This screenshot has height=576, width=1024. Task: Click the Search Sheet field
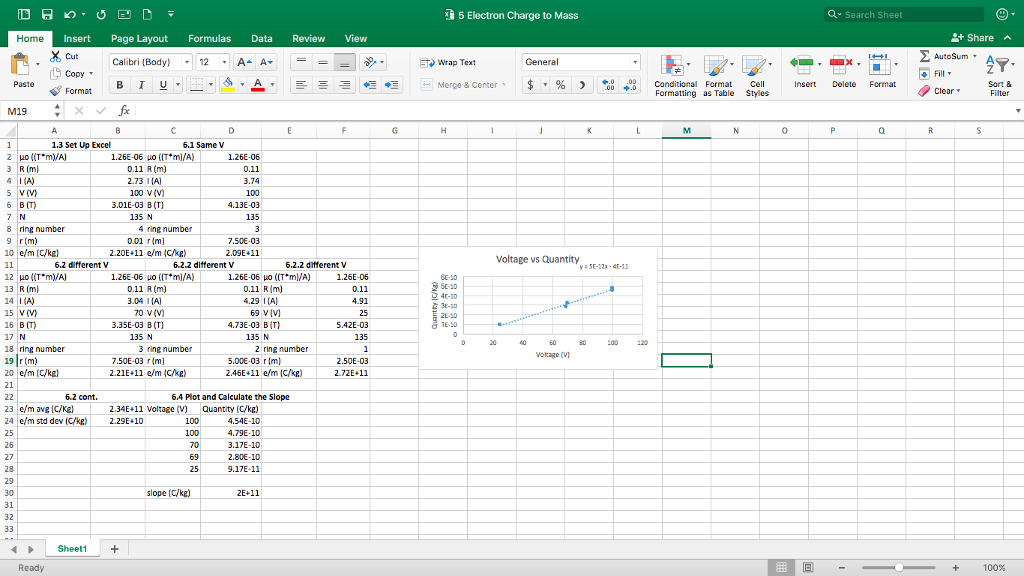[904, 14]
